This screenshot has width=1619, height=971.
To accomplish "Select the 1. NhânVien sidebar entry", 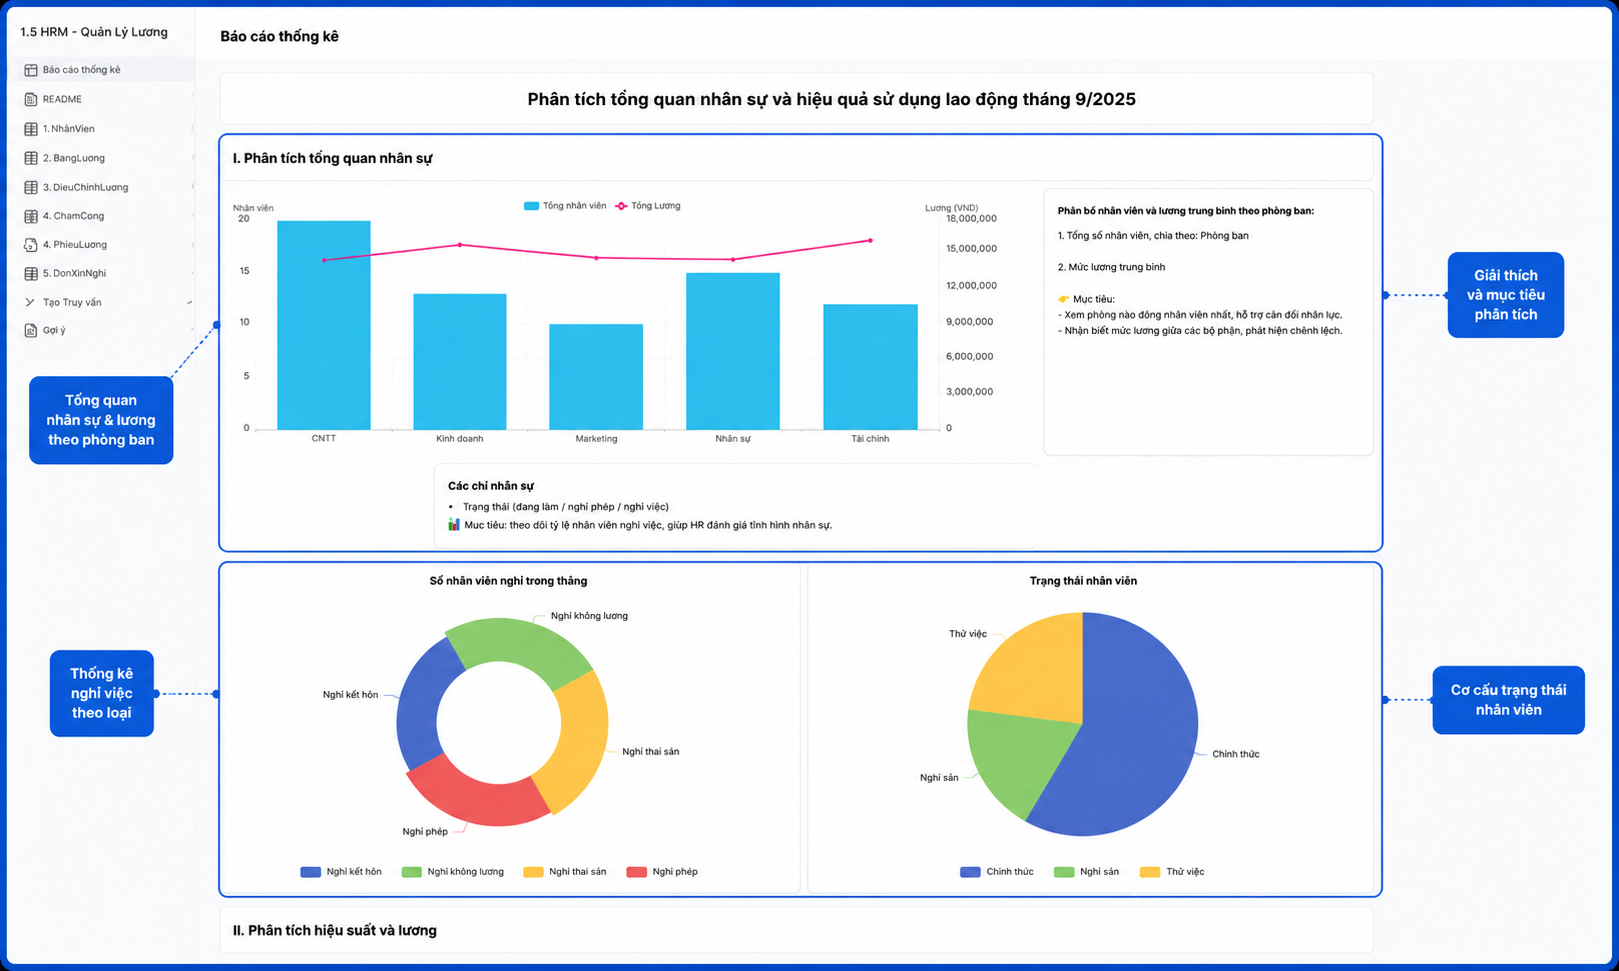I will [x=106, y=129].
